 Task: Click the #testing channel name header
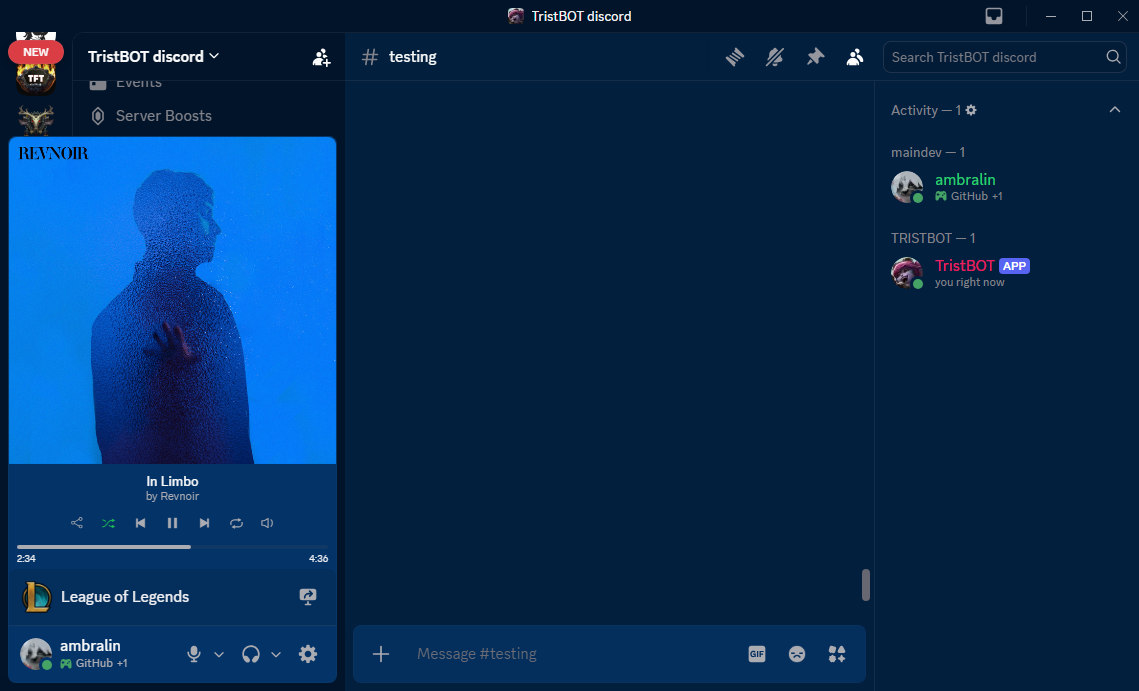point(413,57)
